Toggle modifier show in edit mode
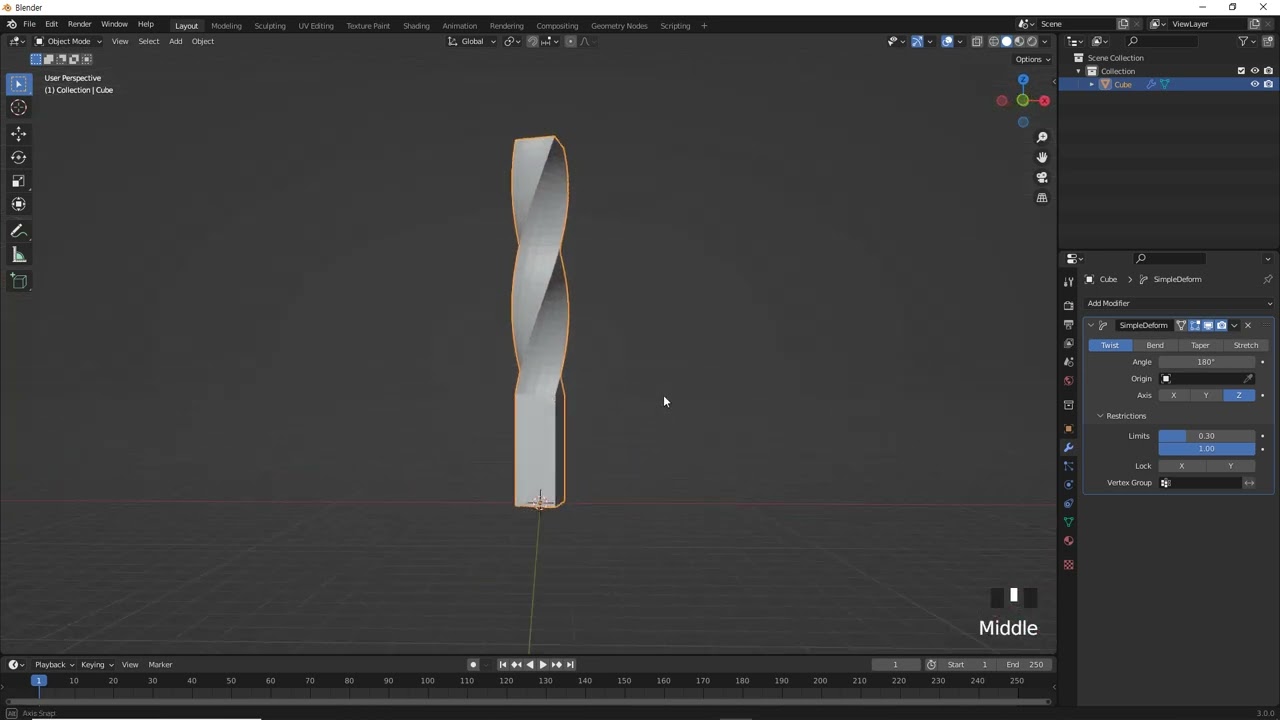The image size is (1280, 720). click(1195, 325)
